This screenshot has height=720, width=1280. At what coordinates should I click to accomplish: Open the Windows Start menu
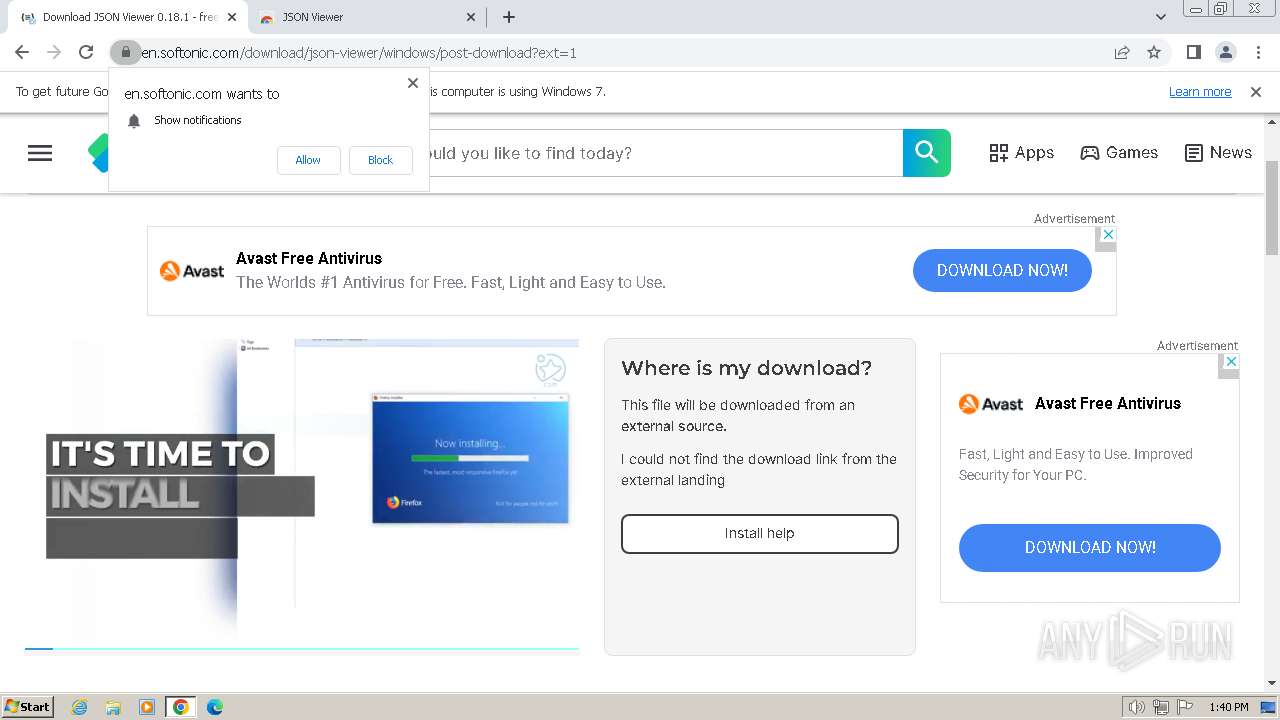tap(28, 706)
